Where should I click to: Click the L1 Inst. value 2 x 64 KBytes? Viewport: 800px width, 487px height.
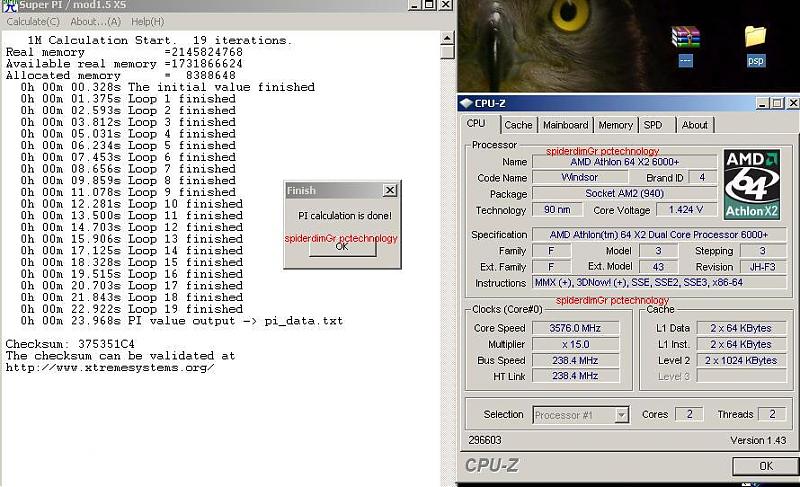(741, 344)
